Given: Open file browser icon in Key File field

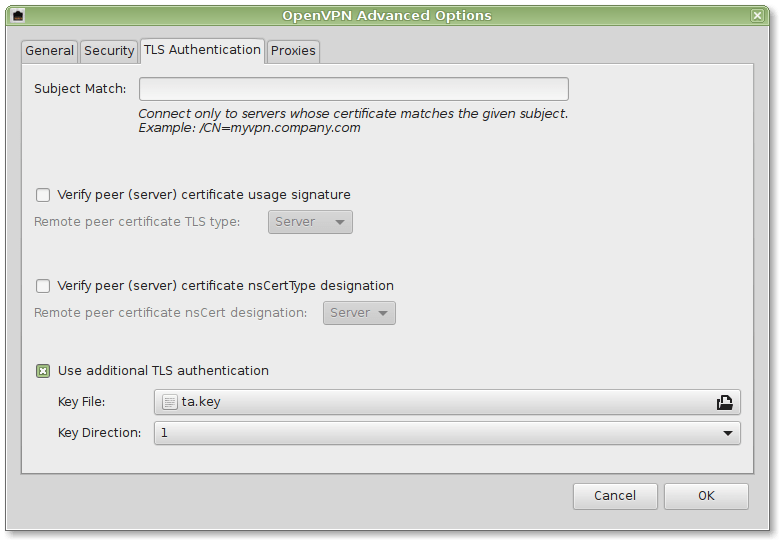Looking at the screenshot, I should click(x=724, y=402).
